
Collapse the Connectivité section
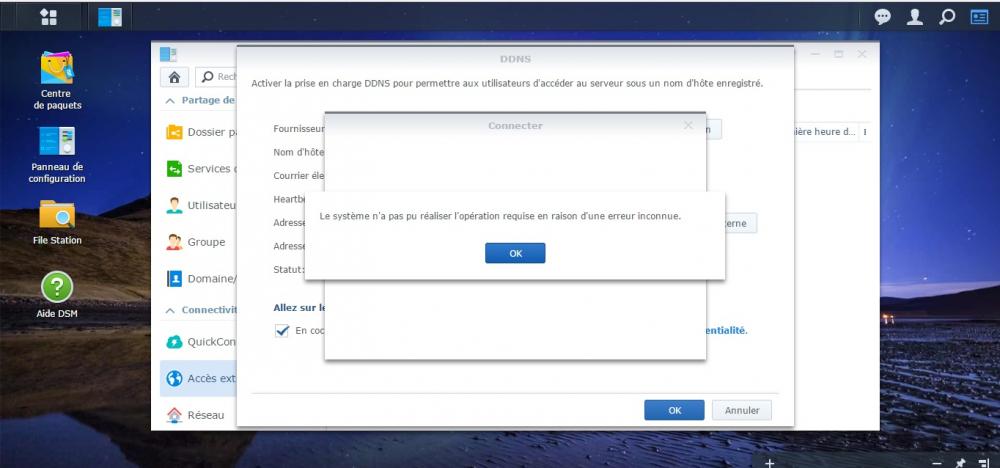coord(170,311)
